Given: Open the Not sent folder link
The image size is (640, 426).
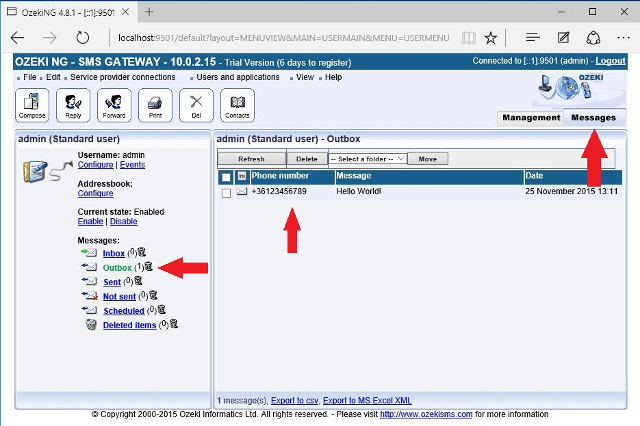Looking at the screenshot, I should point(119,297).
